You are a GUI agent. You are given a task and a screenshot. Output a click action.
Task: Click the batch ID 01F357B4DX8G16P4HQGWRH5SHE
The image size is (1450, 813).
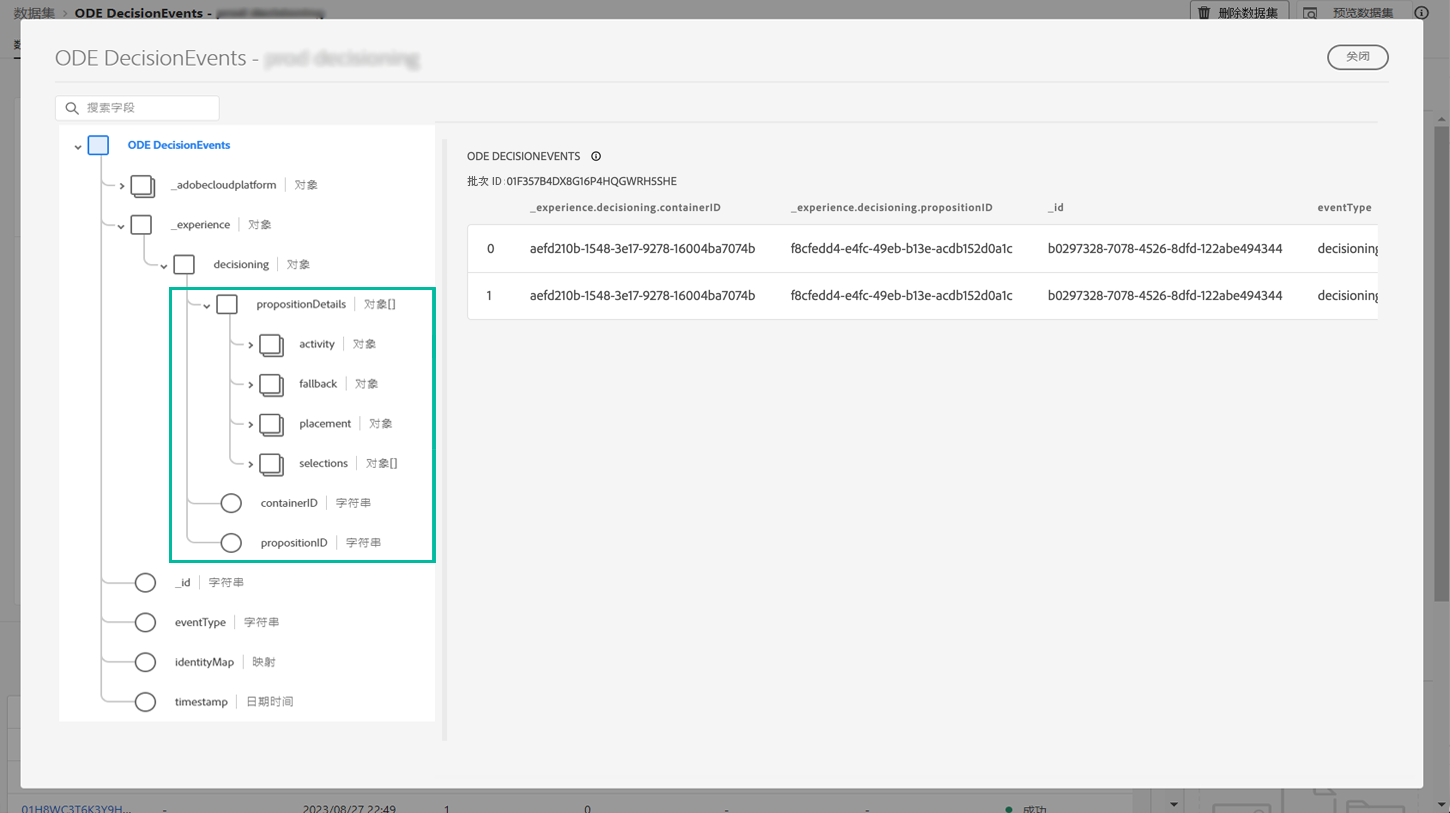coord(592,182)
